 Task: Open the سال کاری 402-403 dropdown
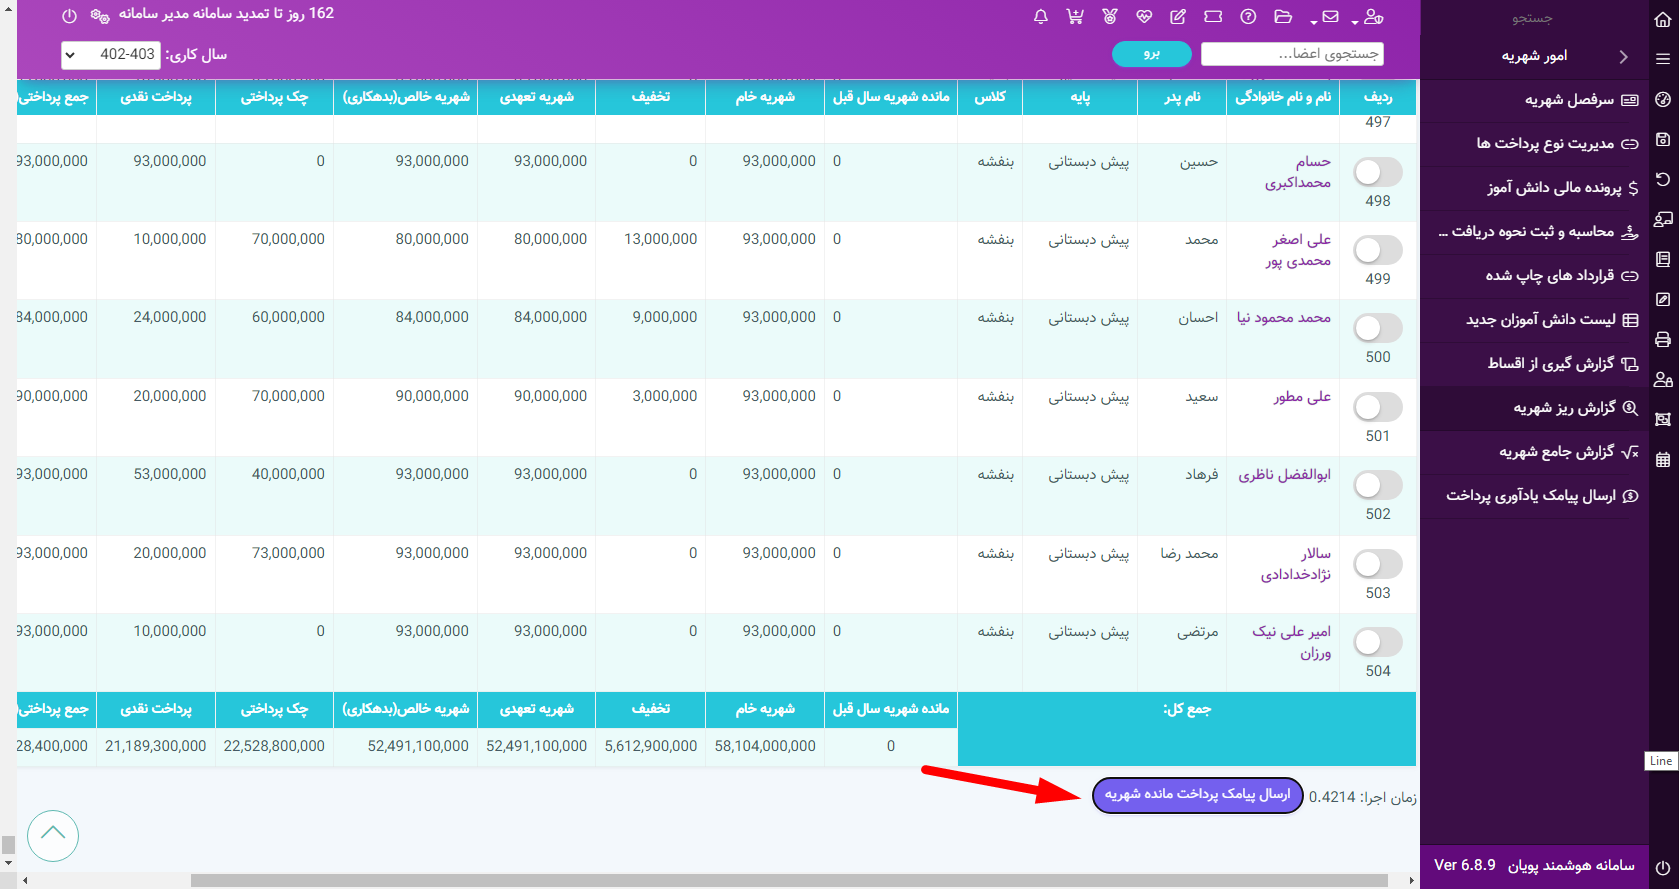(x=111, y=55)
